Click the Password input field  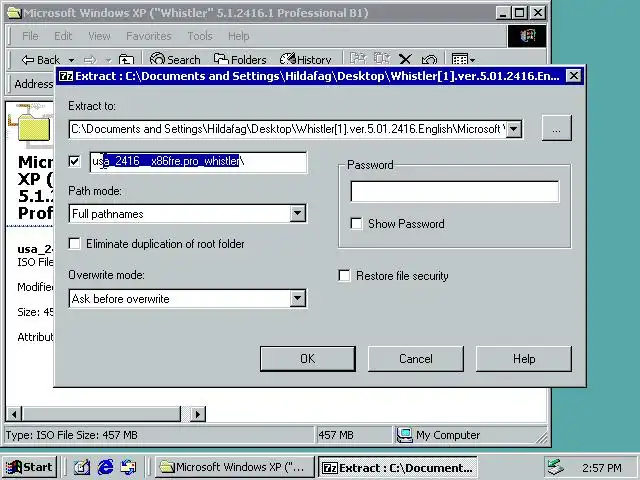[455, 191]
